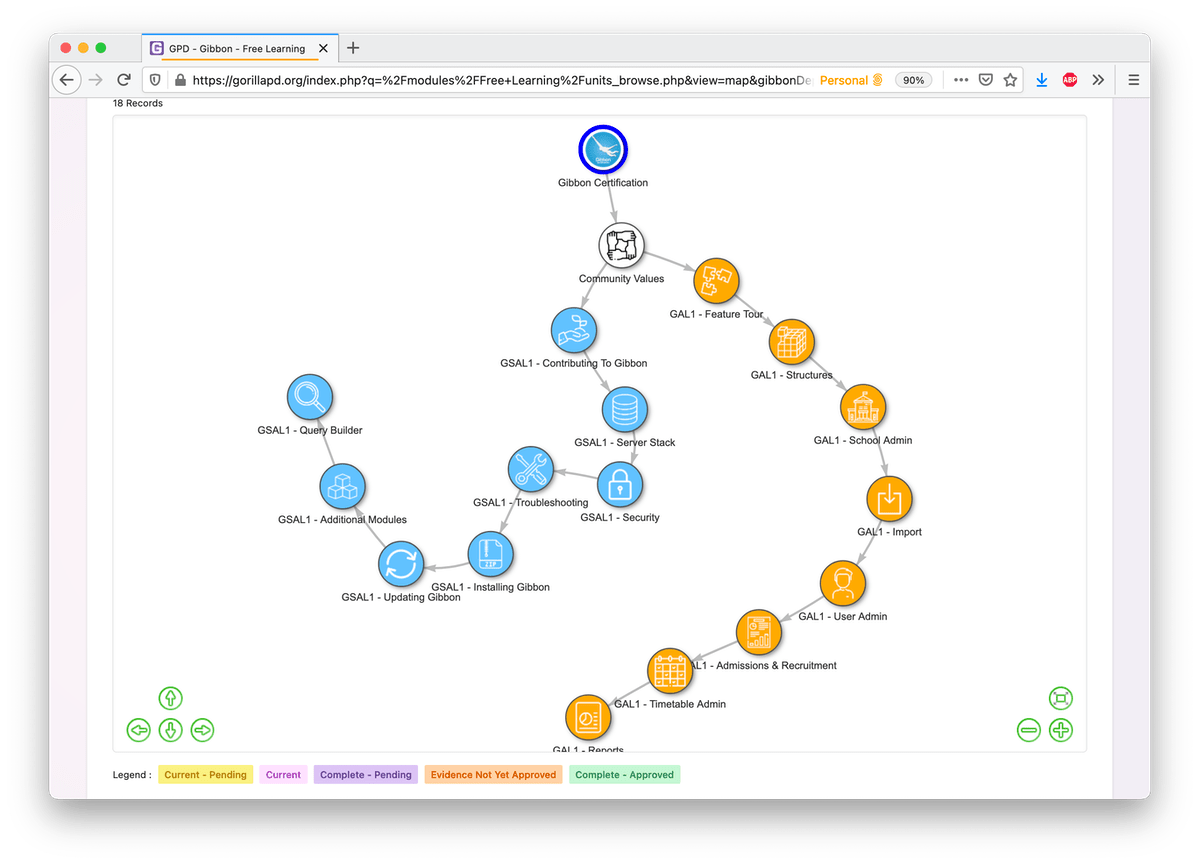The width and height of the screenshot is (1200, 864).
Task: Open the GAL1 Timetable Admin calendar node
Action: [x=670, y=671]
